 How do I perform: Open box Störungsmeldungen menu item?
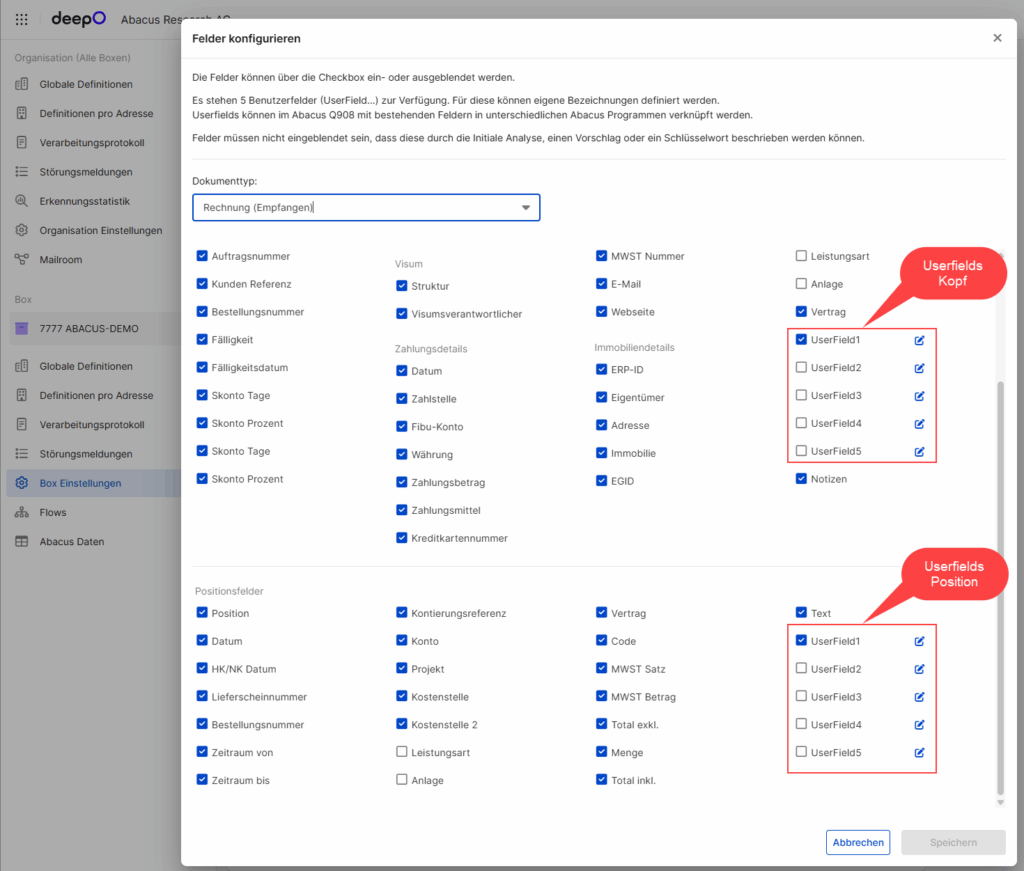pos(86,454)
